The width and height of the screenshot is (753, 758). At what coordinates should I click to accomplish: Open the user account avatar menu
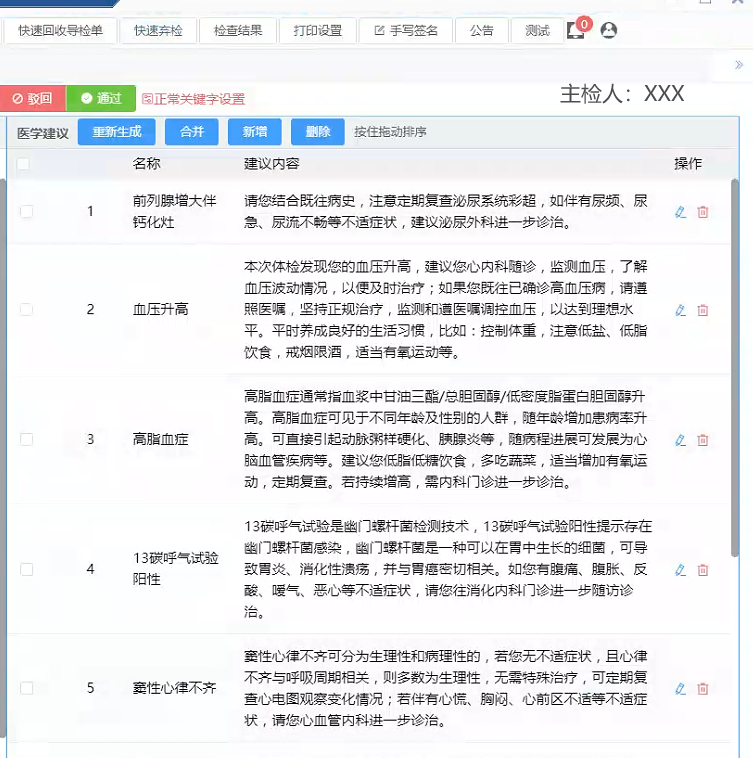click(608, 30)
